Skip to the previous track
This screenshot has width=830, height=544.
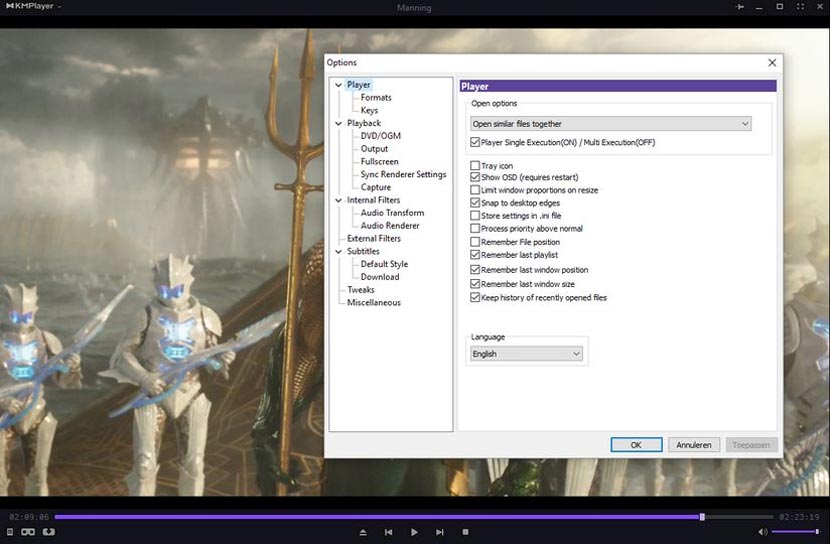(x=388, y=532)
